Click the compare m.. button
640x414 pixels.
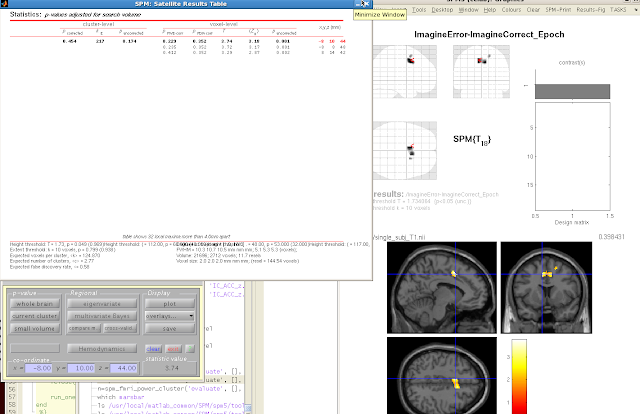tap(84, 328)
